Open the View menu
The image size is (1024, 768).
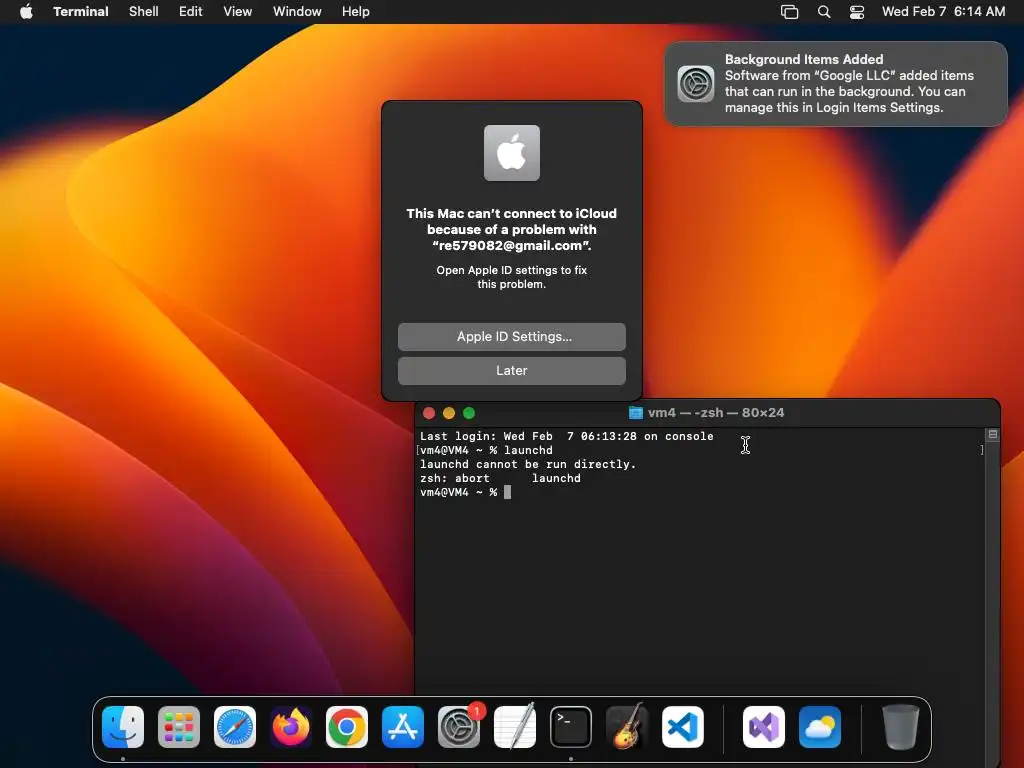(238, 12)
